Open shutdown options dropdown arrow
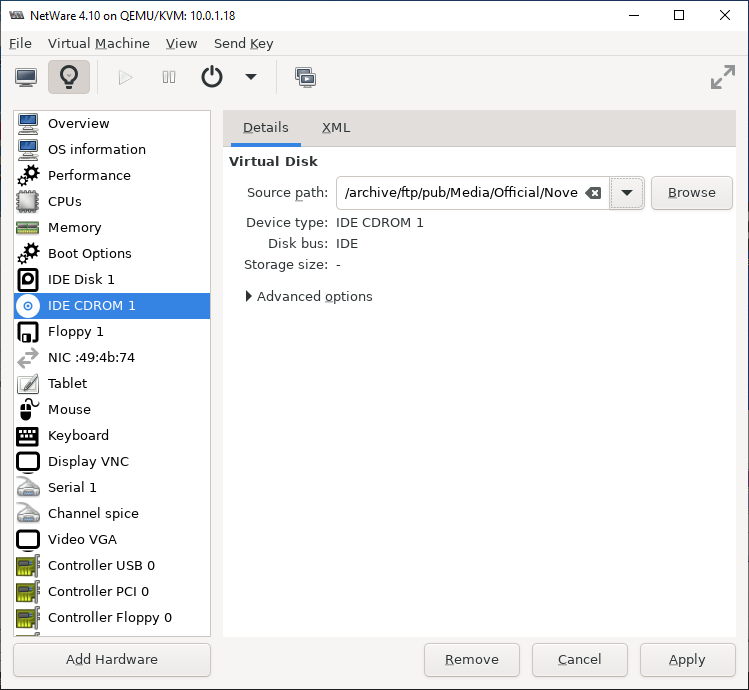The height and width of the screenshot is (690, 749). coord(251,77)
